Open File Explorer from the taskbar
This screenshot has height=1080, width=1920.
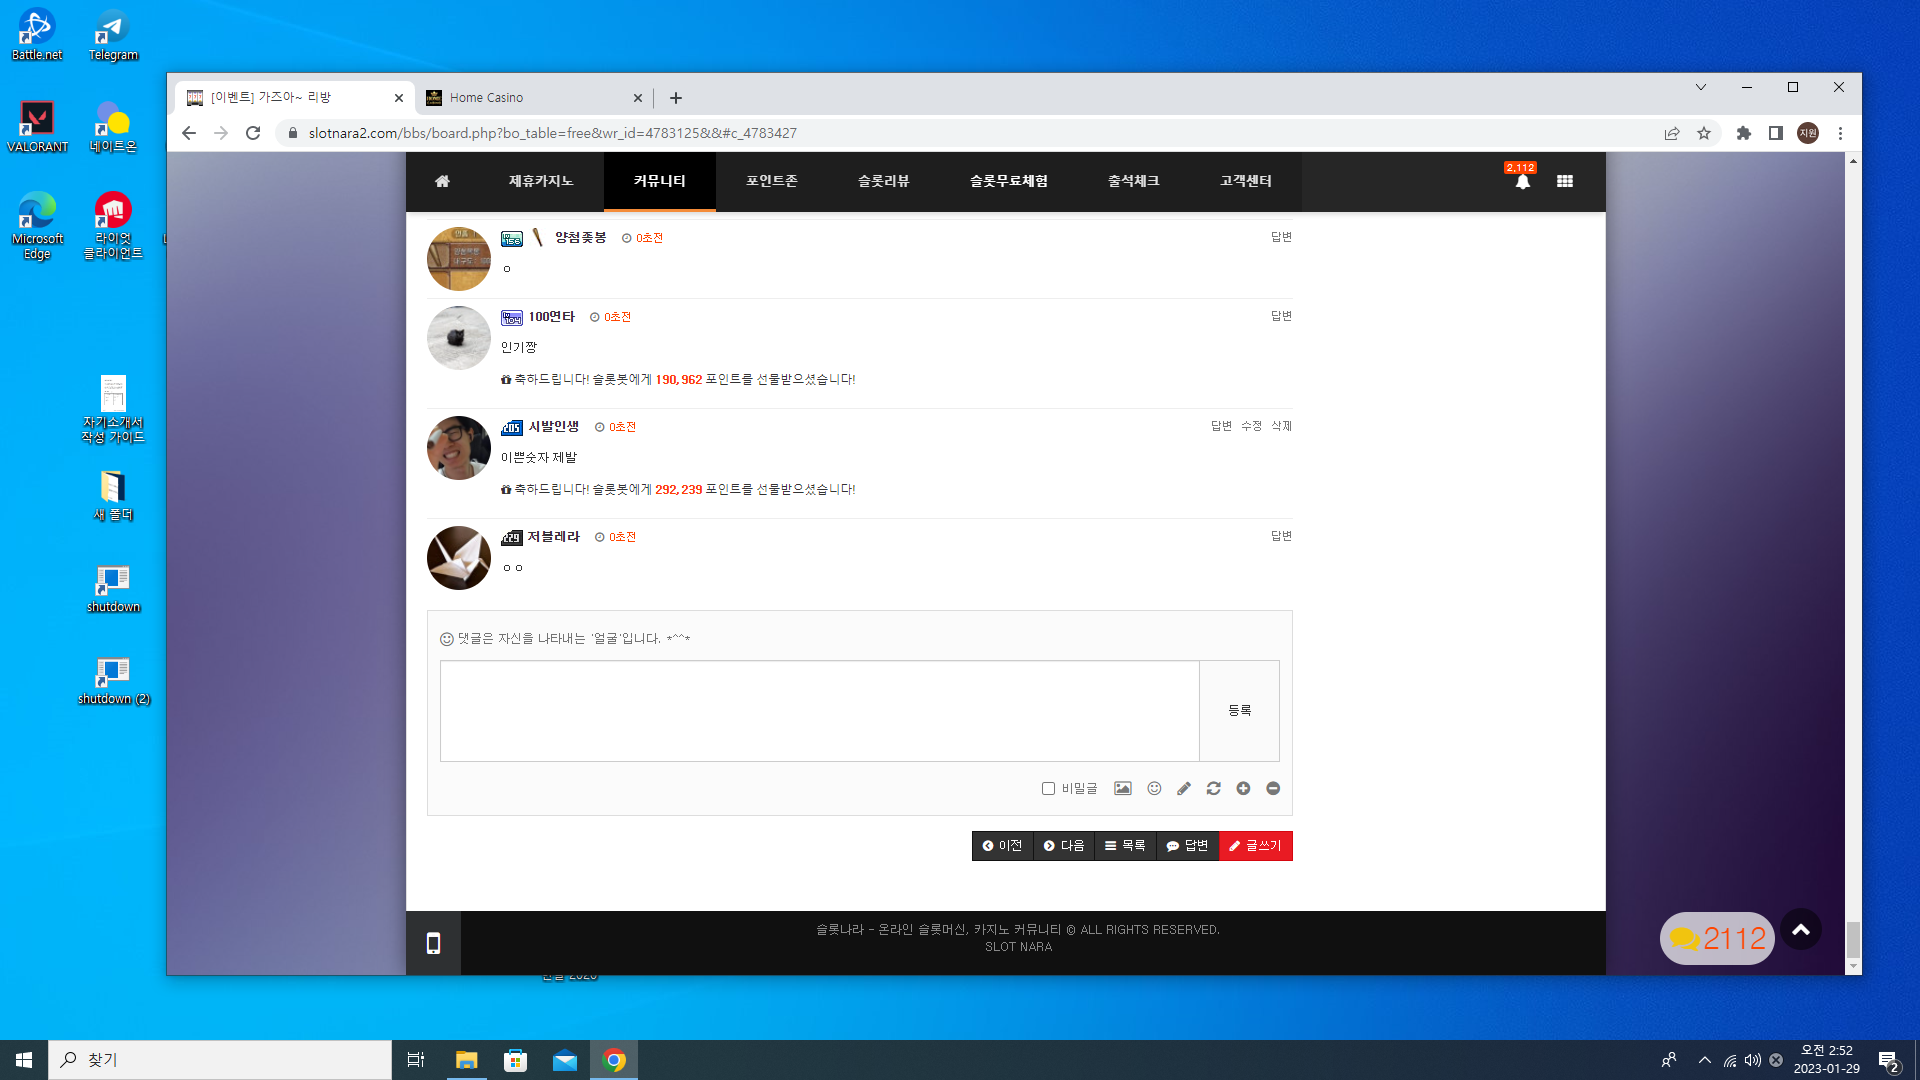click(466, 1060)
